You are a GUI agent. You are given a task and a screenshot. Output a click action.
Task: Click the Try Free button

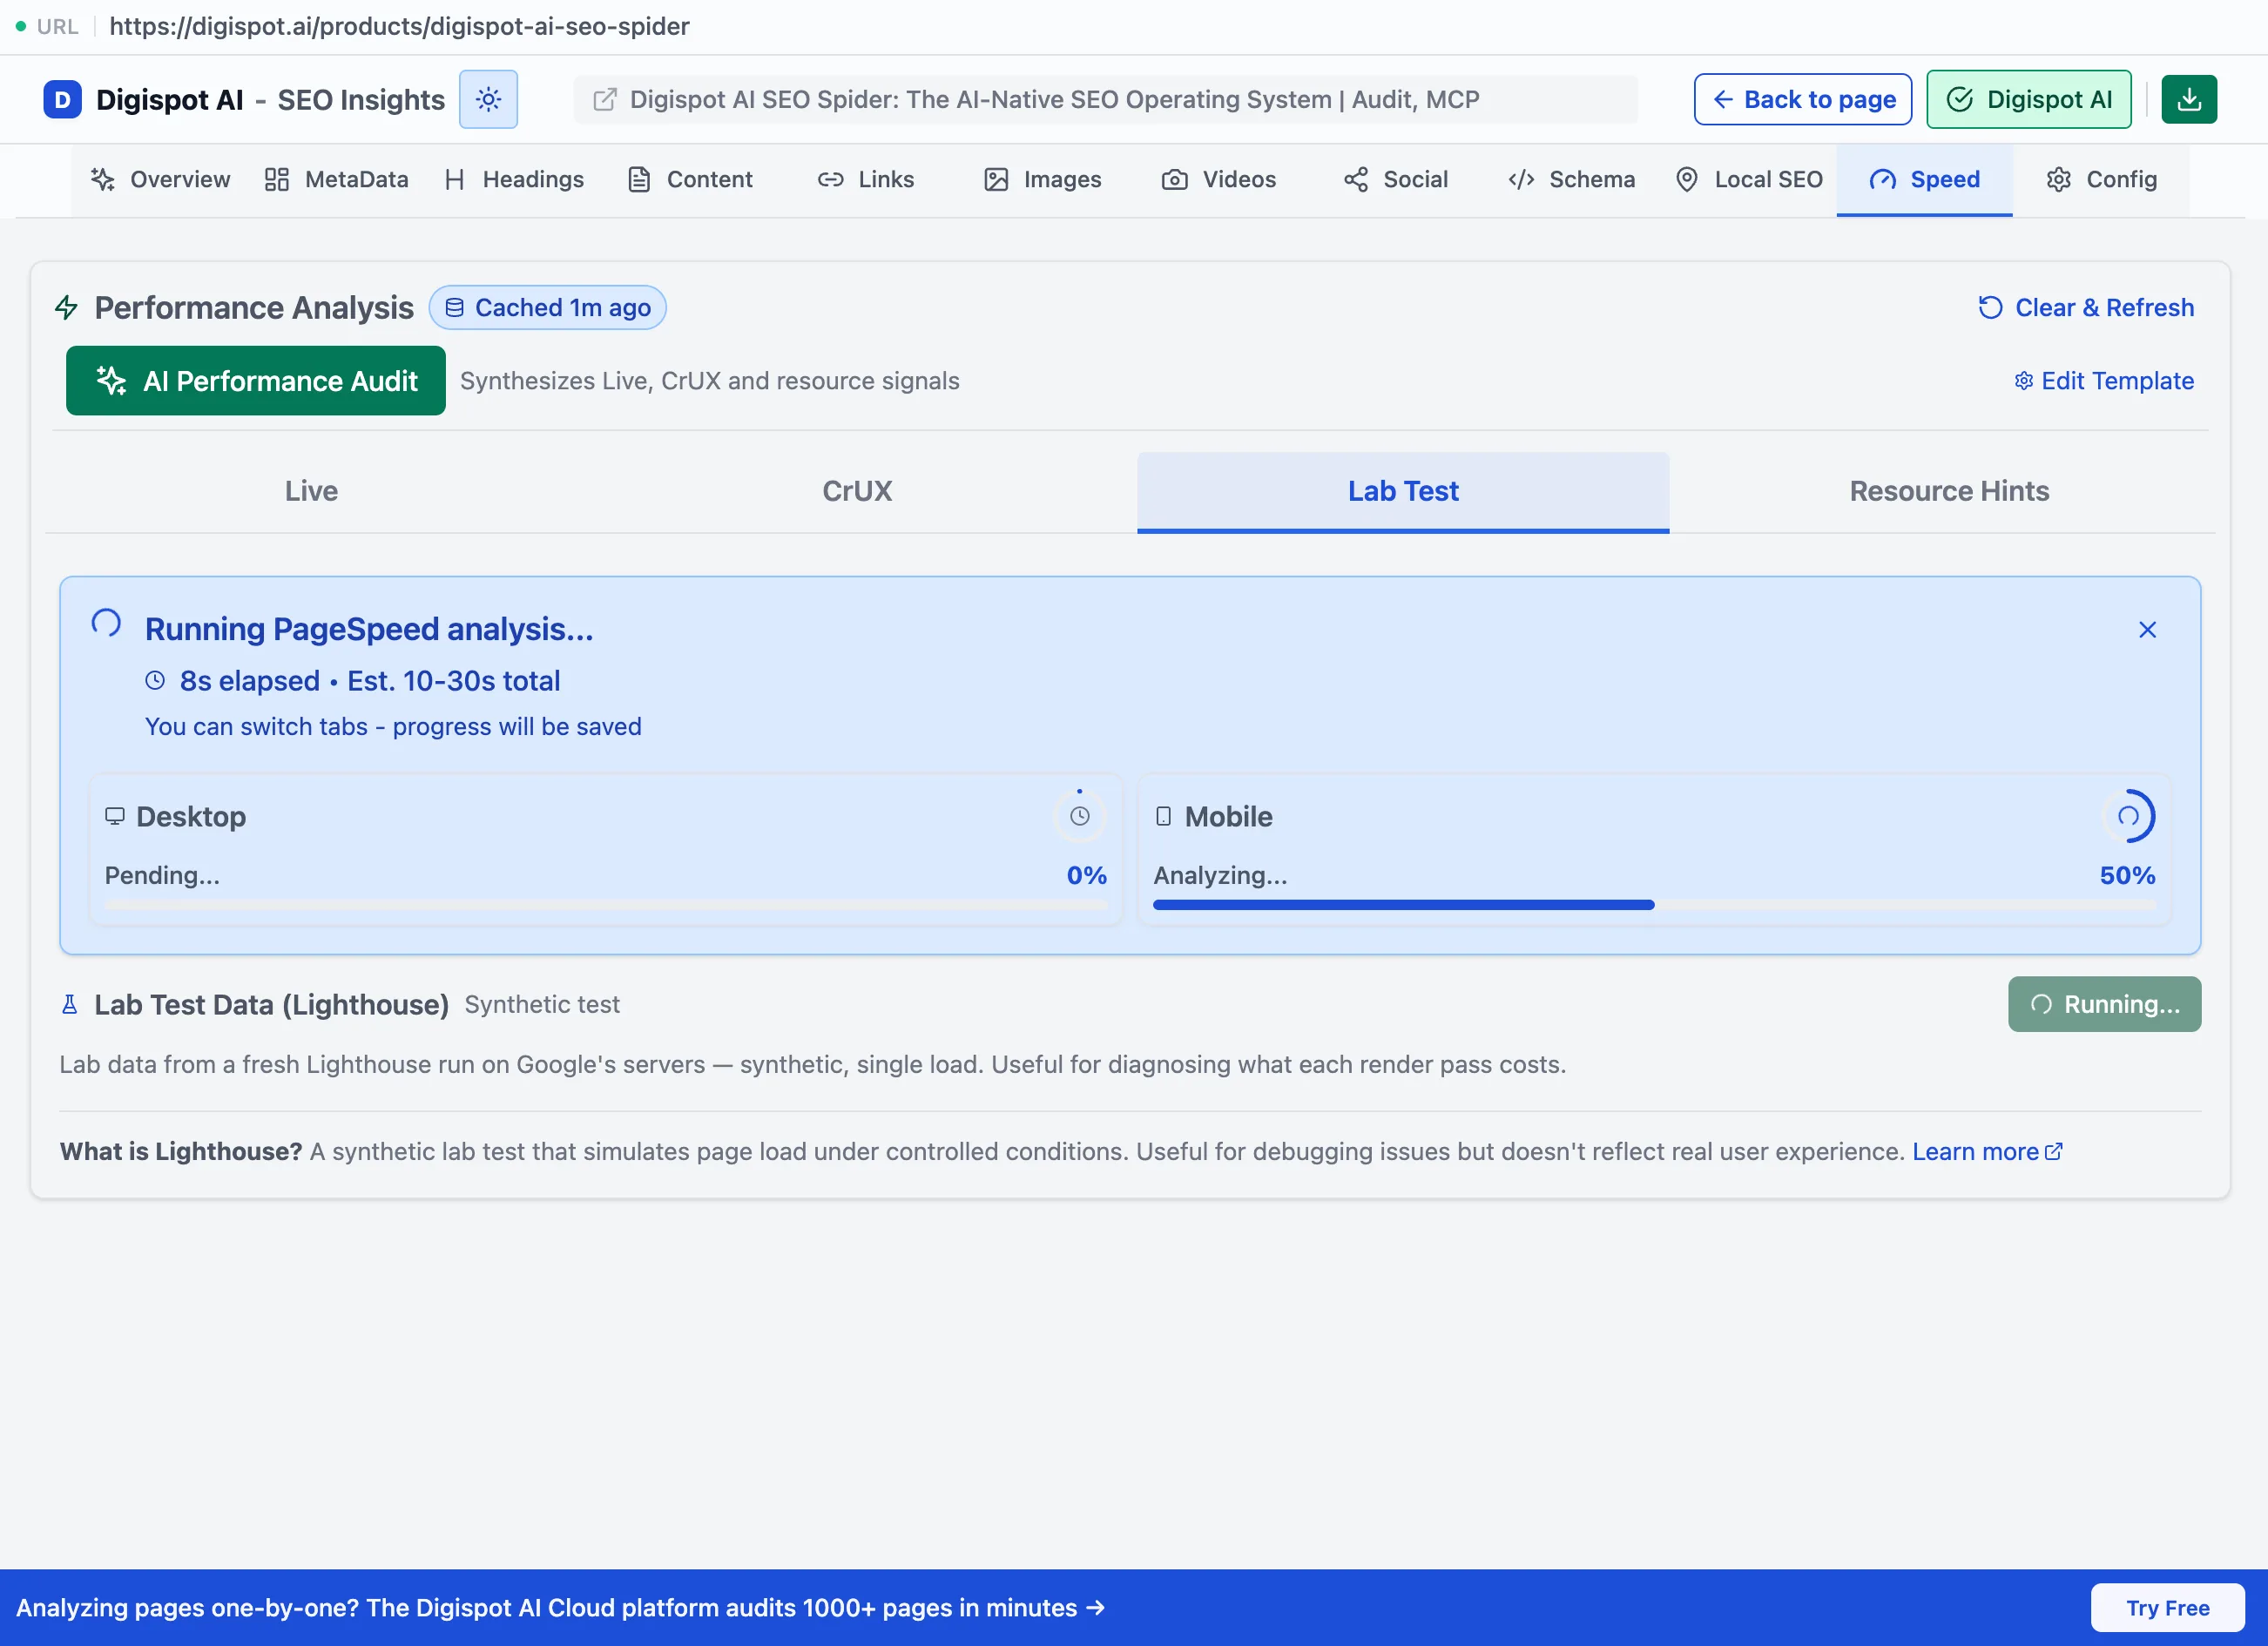coord(2167,1608)
